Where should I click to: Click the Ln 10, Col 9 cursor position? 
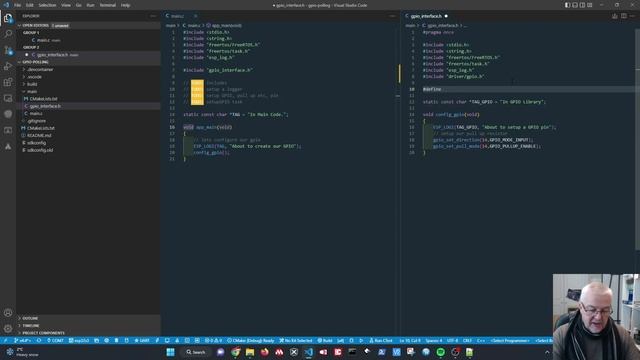pyautogui.click(x=410, y=340)
